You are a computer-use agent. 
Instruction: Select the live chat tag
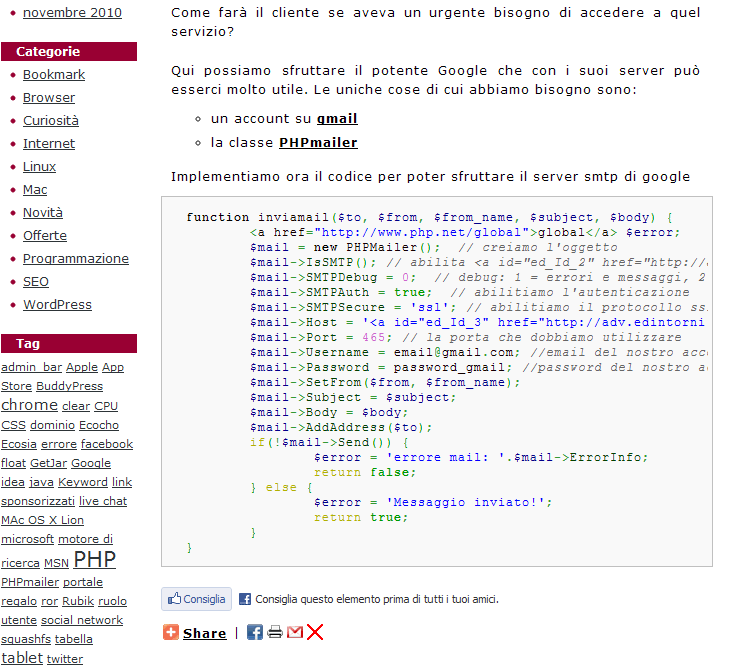[x=103, y=501]
